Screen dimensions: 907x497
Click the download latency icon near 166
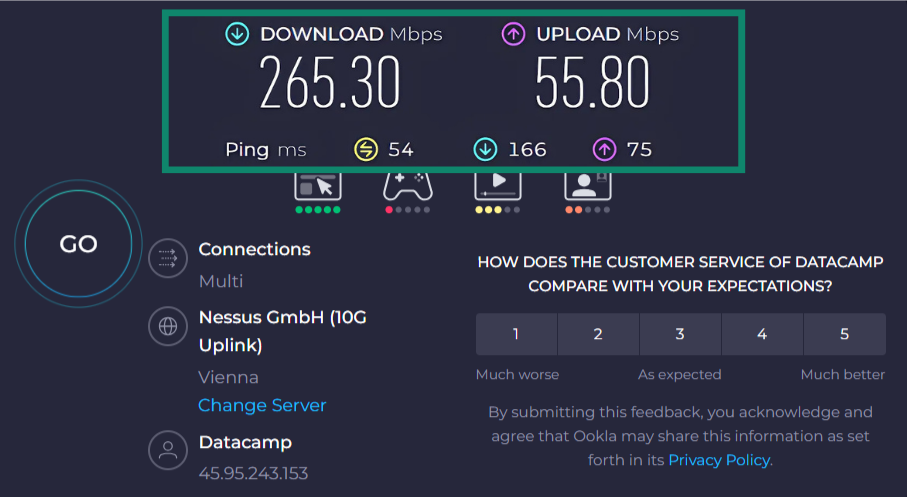(x=485, y=150)
